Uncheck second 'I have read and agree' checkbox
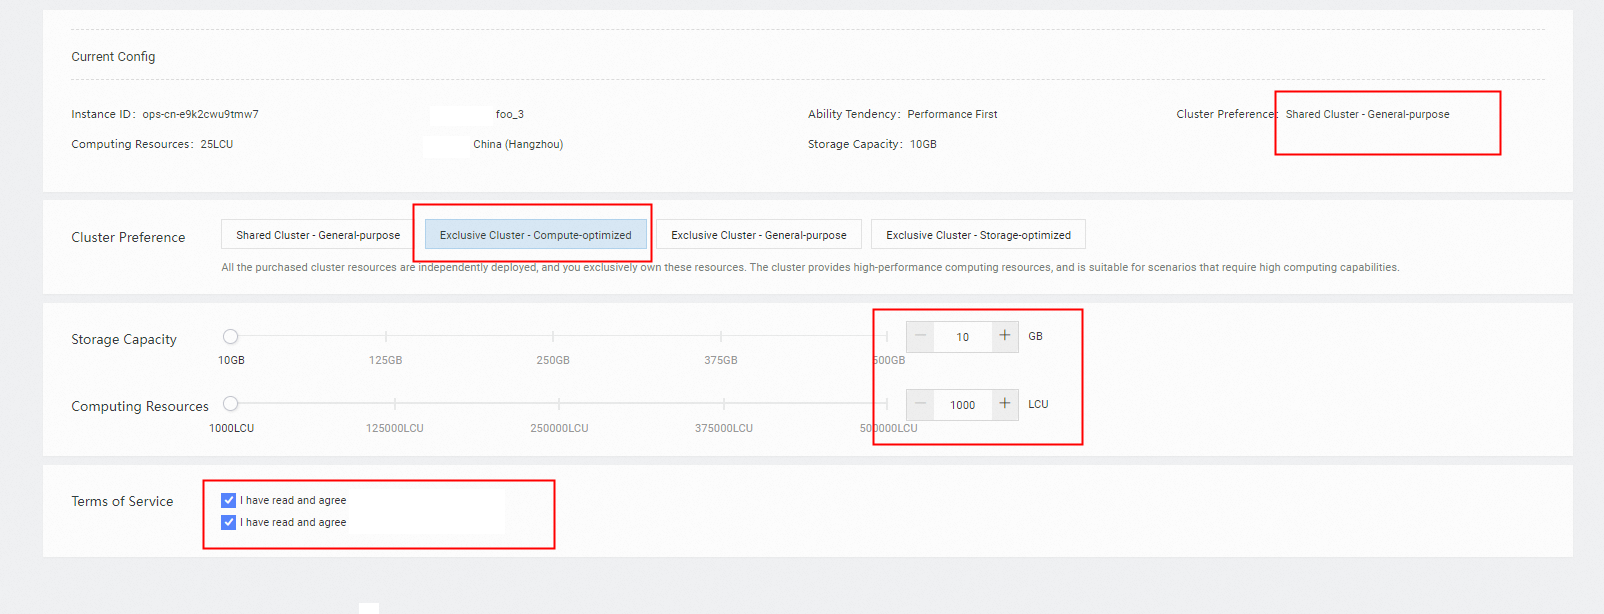The width and height of the screenshot is (1604, 614). (x=229, y=522)
